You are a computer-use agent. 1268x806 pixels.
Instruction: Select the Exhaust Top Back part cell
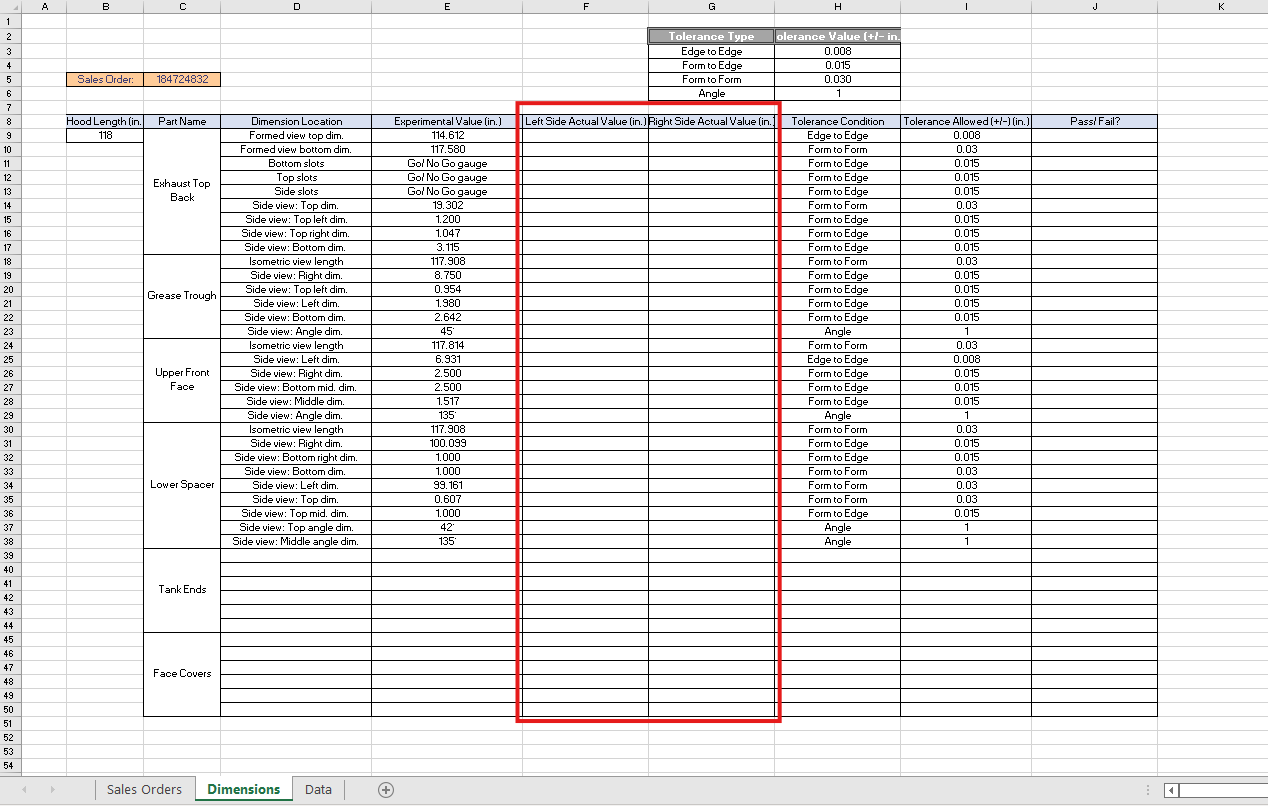tap(182, 191)
